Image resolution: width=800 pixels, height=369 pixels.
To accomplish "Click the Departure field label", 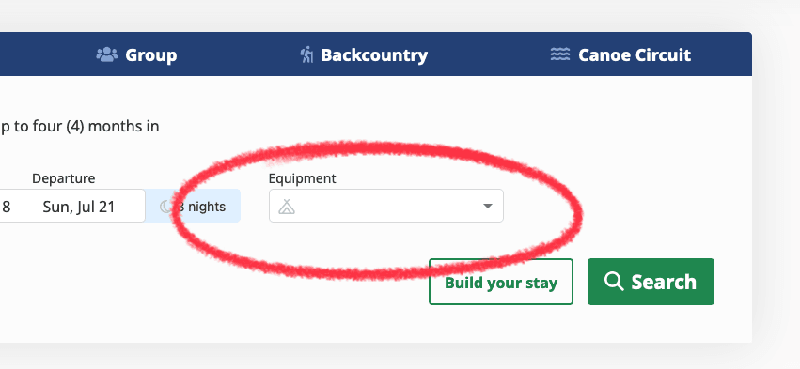I will [64, 179].
